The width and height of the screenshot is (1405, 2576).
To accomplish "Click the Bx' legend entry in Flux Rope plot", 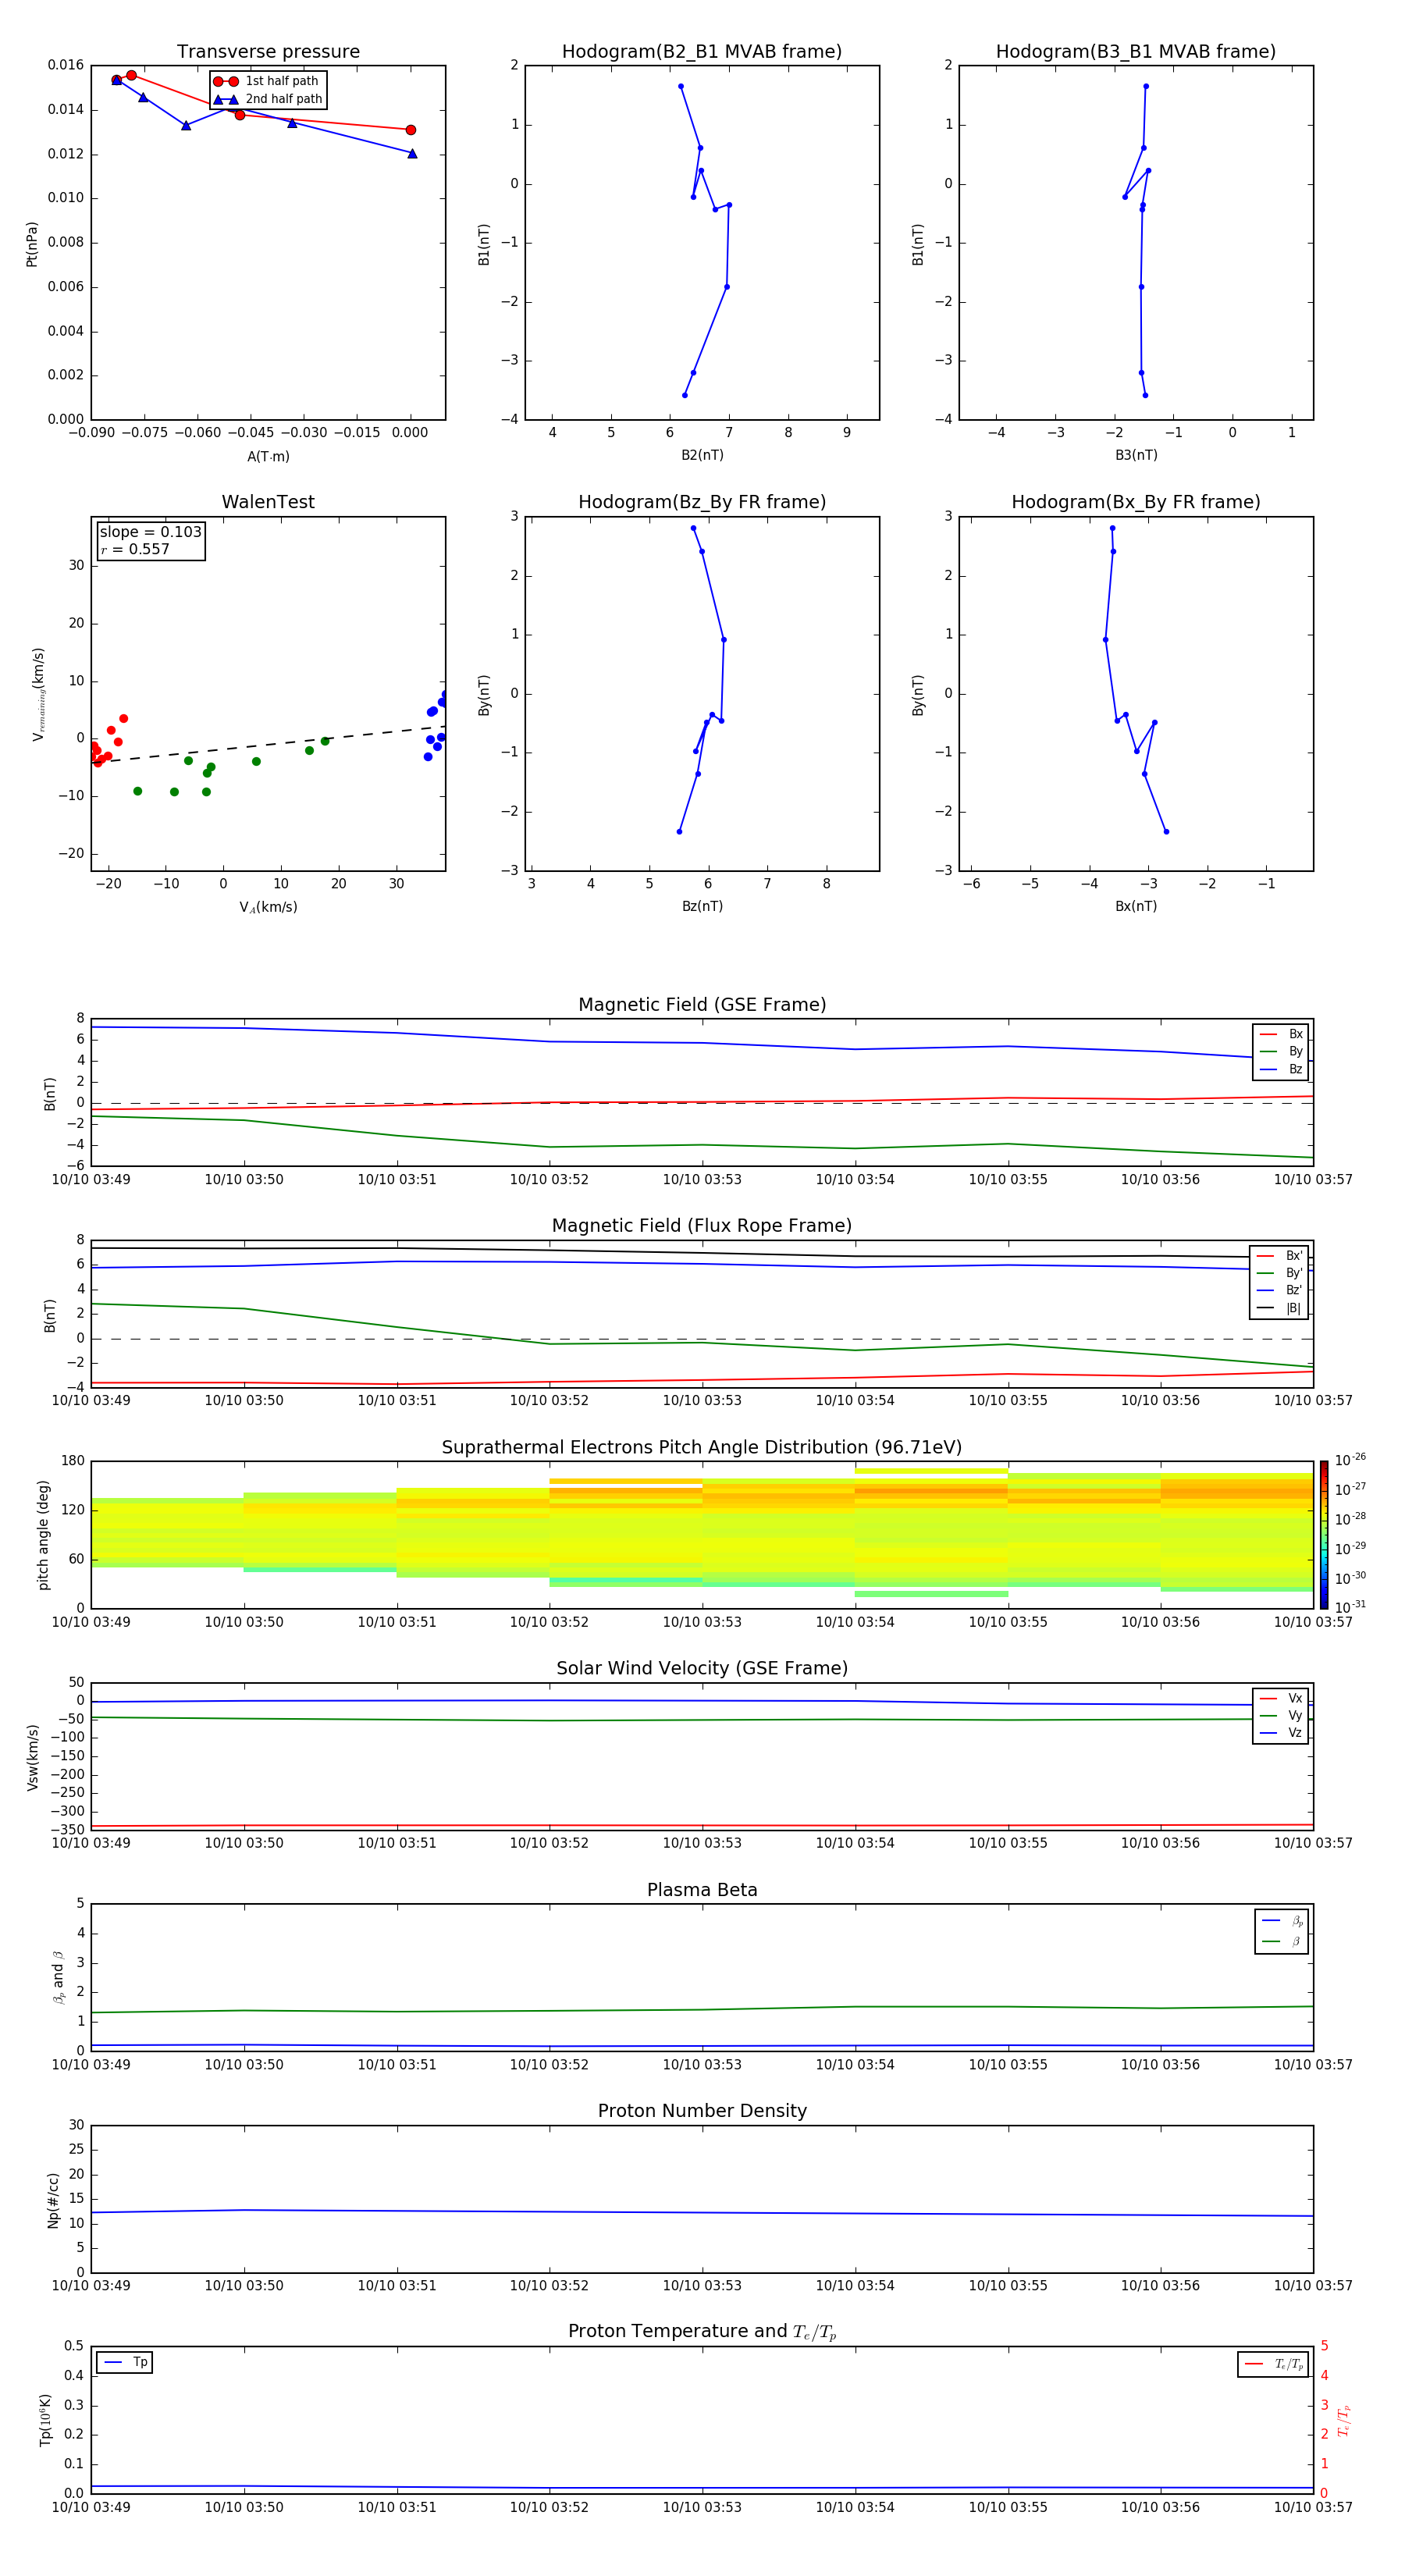I will [1279, 1256].
